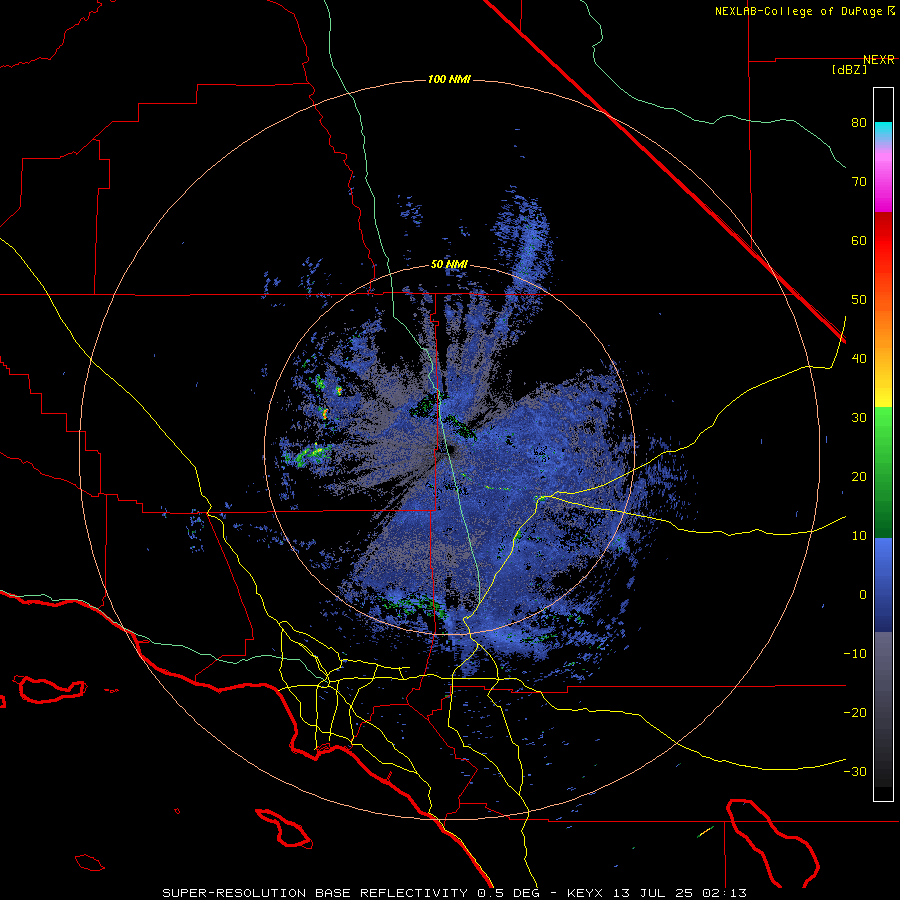Click the gray band of the dBZ color bar
The image size is (900, 900).
(883, 709)
